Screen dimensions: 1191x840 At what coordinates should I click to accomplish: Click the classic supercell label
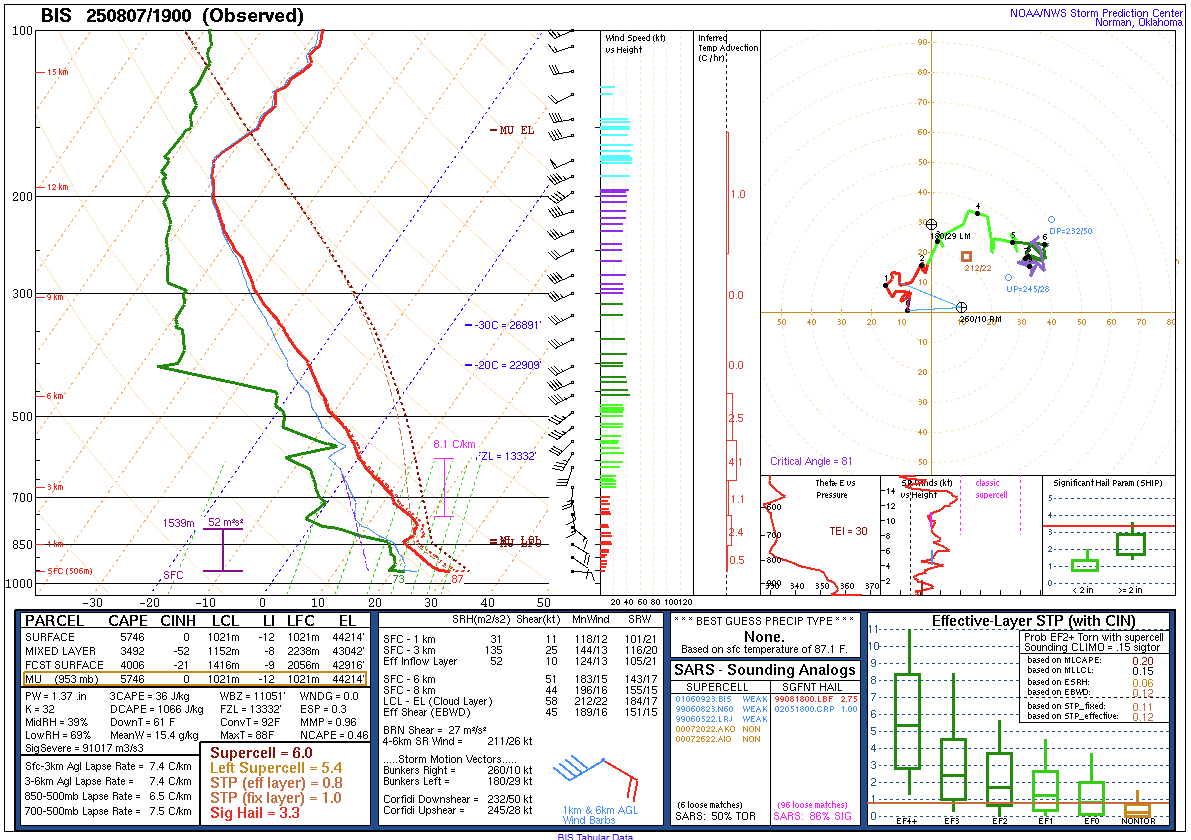[991, 489]
